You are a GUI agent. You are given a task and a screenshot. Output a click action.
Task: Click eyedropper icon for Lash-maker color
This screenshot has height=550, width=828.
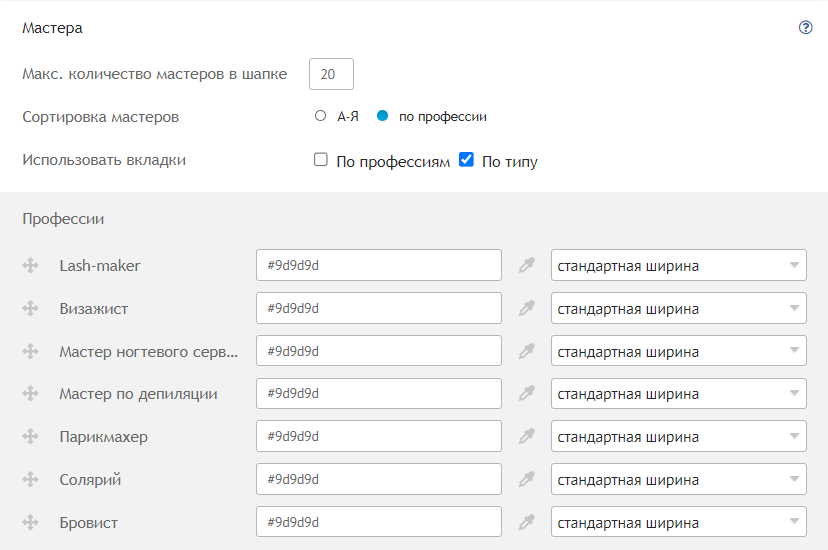[526, 265]
